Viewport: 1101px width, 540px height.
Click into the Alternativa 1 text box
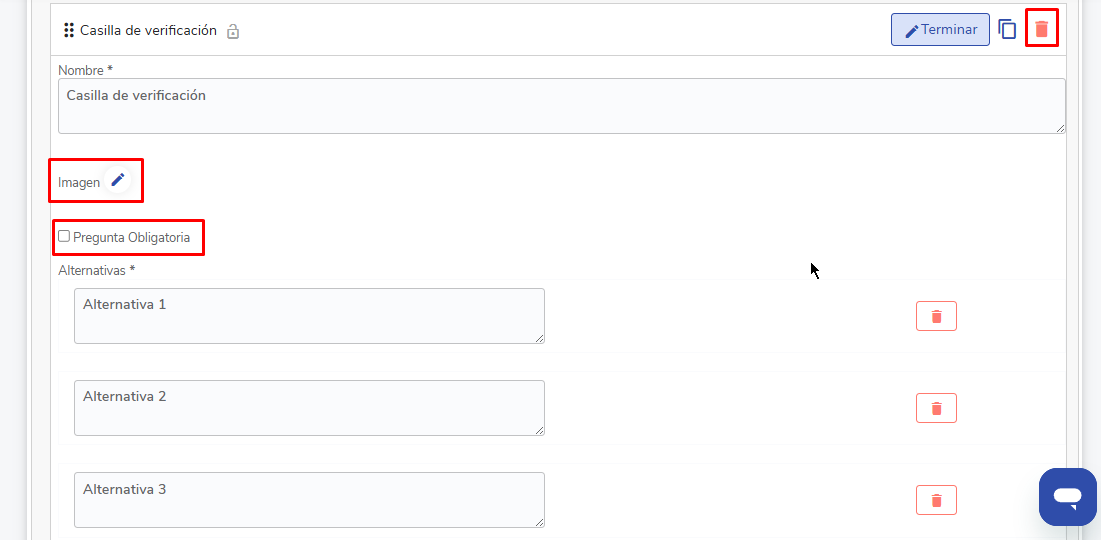pos(309,316)
